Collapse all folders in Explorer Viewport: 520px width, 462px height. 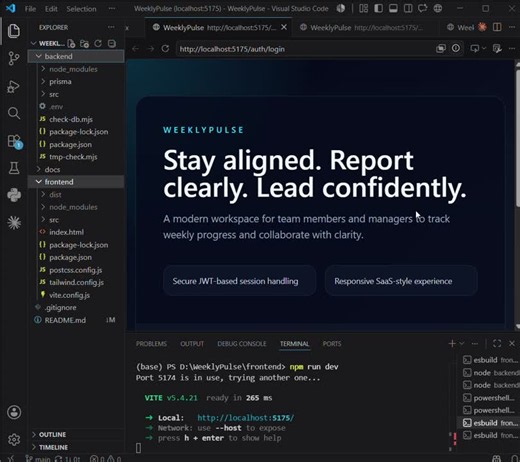[x=112, y=43]
